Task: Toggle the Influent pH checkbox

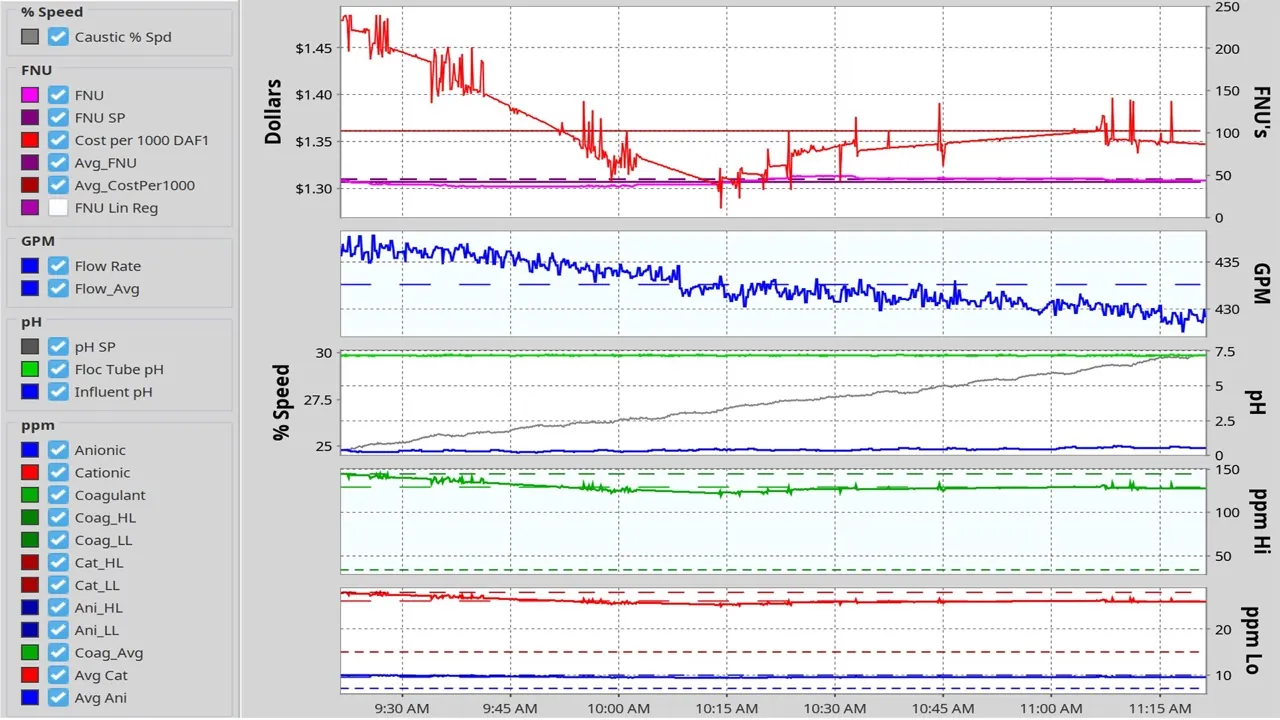Action: coord(59,392)
